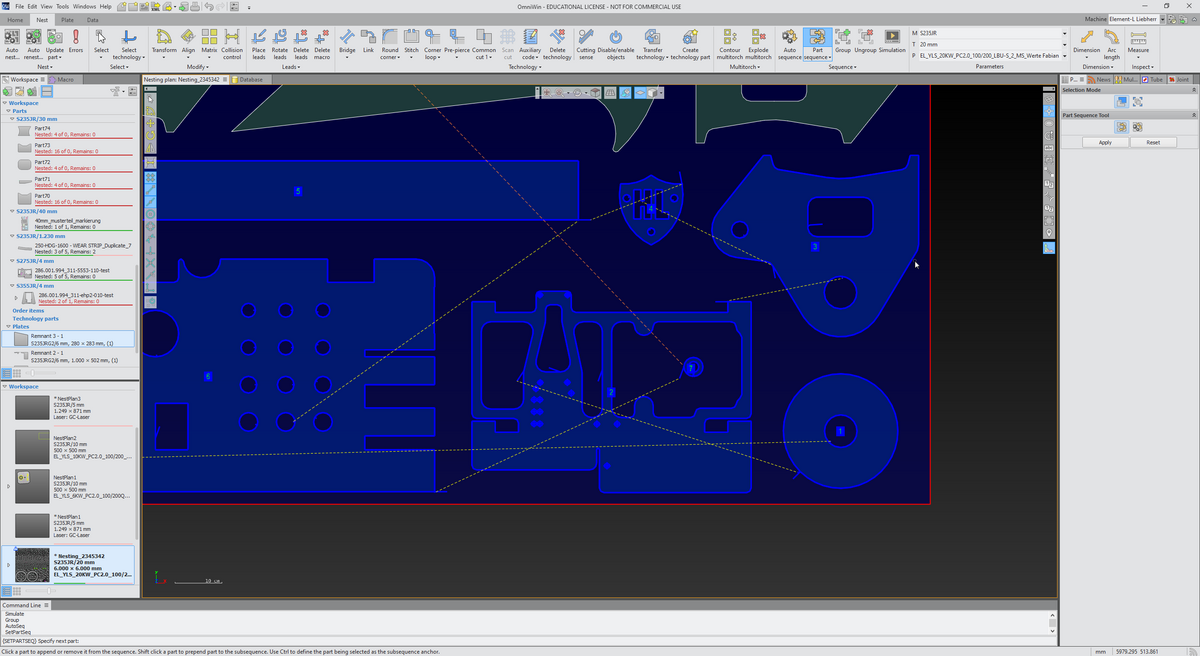Click the Align tool icon
Image resolution: width=1200 pixels, height=656 pixels.
click(x=188, y=36)
